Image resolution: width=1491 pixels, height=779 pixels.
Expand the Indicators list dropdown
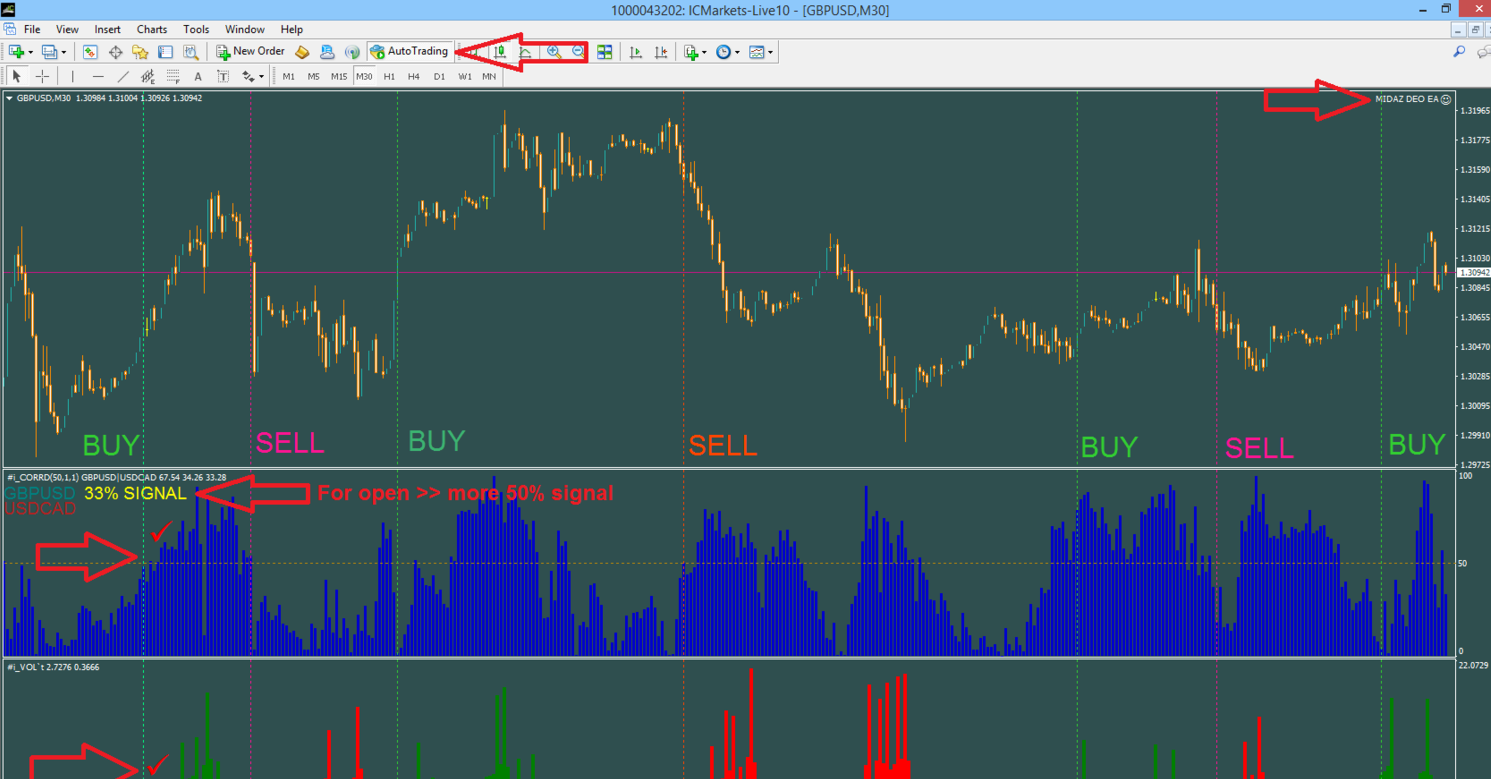704,52
